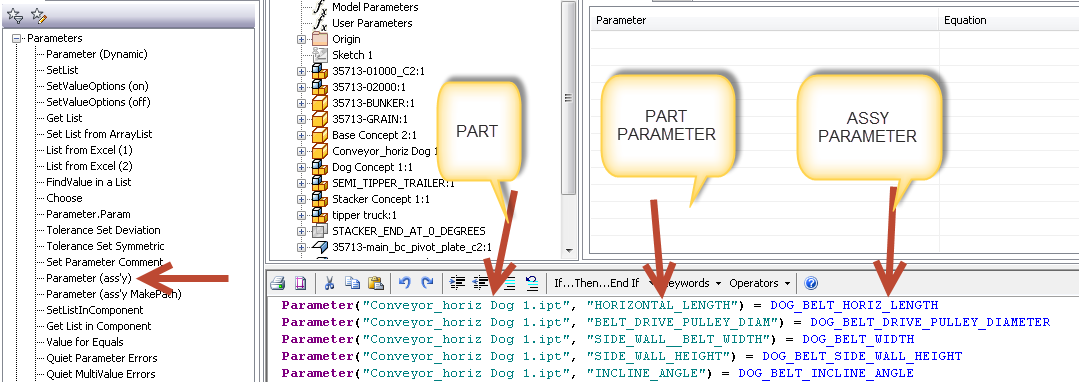Expand the 35713-01000_C2:1 node
The height and width of the screenshot is (382, 1079).
(301, 71)
